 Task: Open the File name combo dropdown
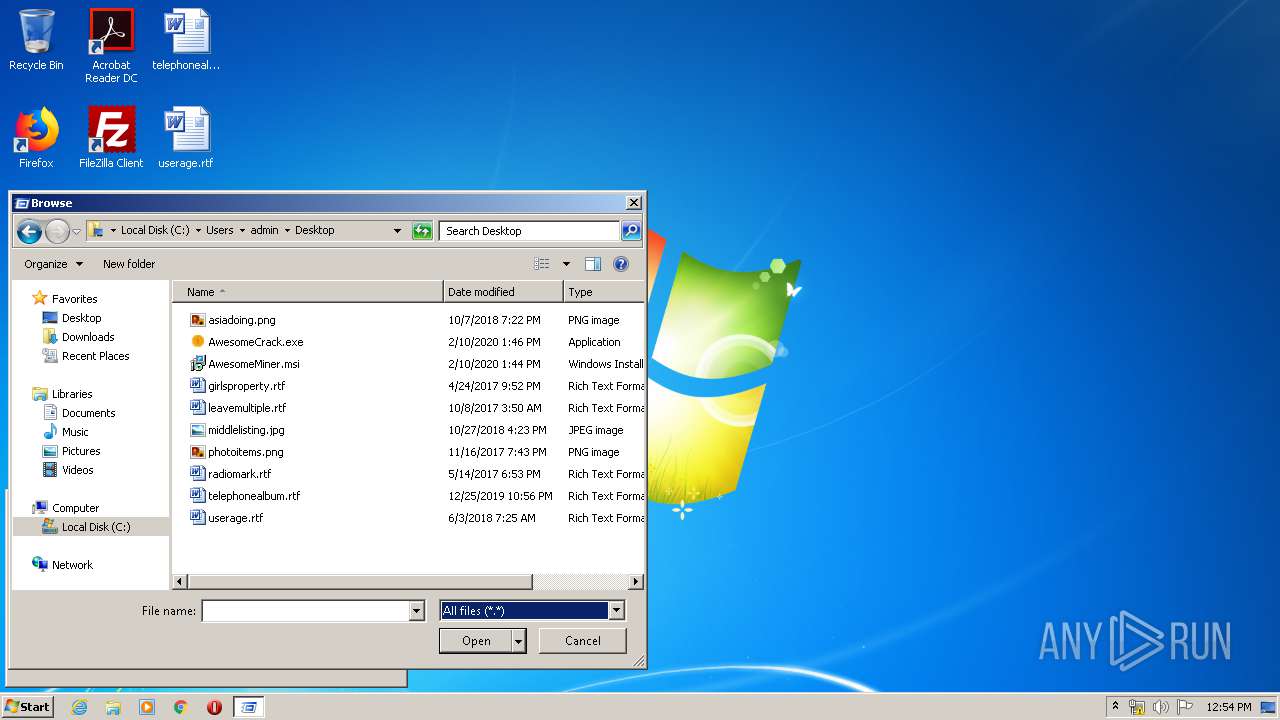pyautogui.click(x=417, y=611)
